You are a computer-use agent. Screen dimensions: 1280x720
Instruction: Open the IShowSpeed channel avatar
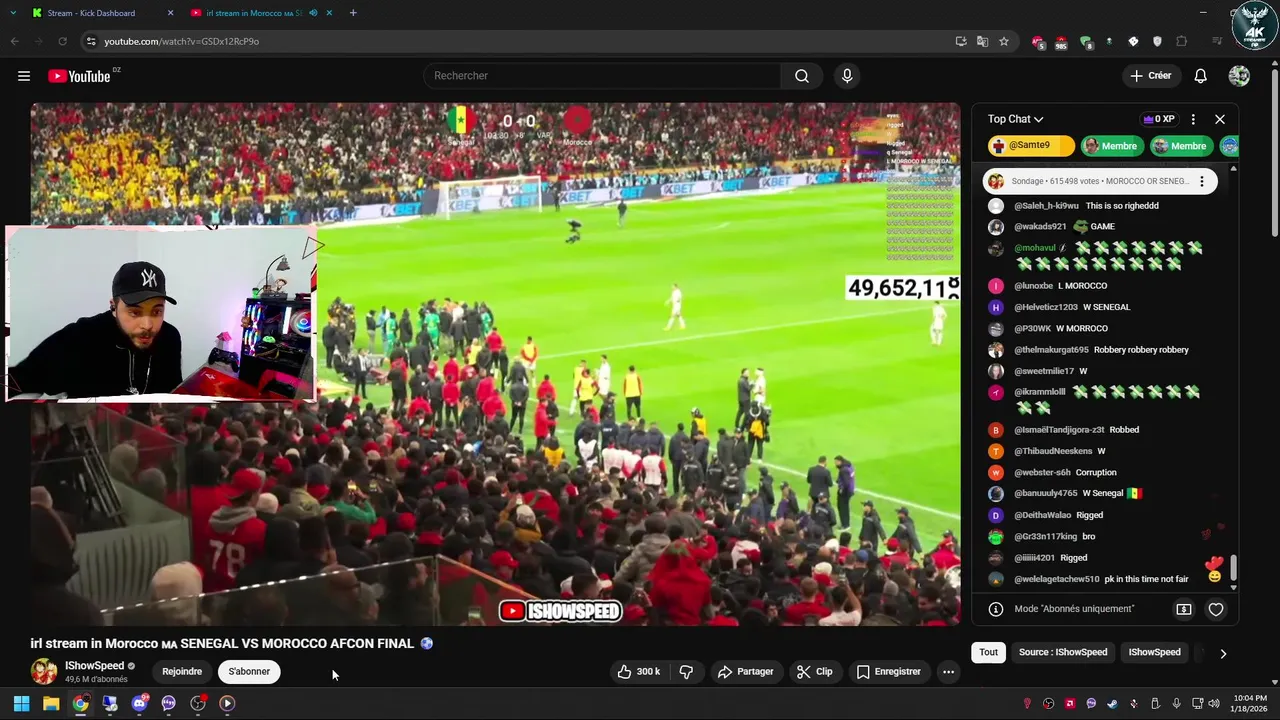(x=44, y=671)
